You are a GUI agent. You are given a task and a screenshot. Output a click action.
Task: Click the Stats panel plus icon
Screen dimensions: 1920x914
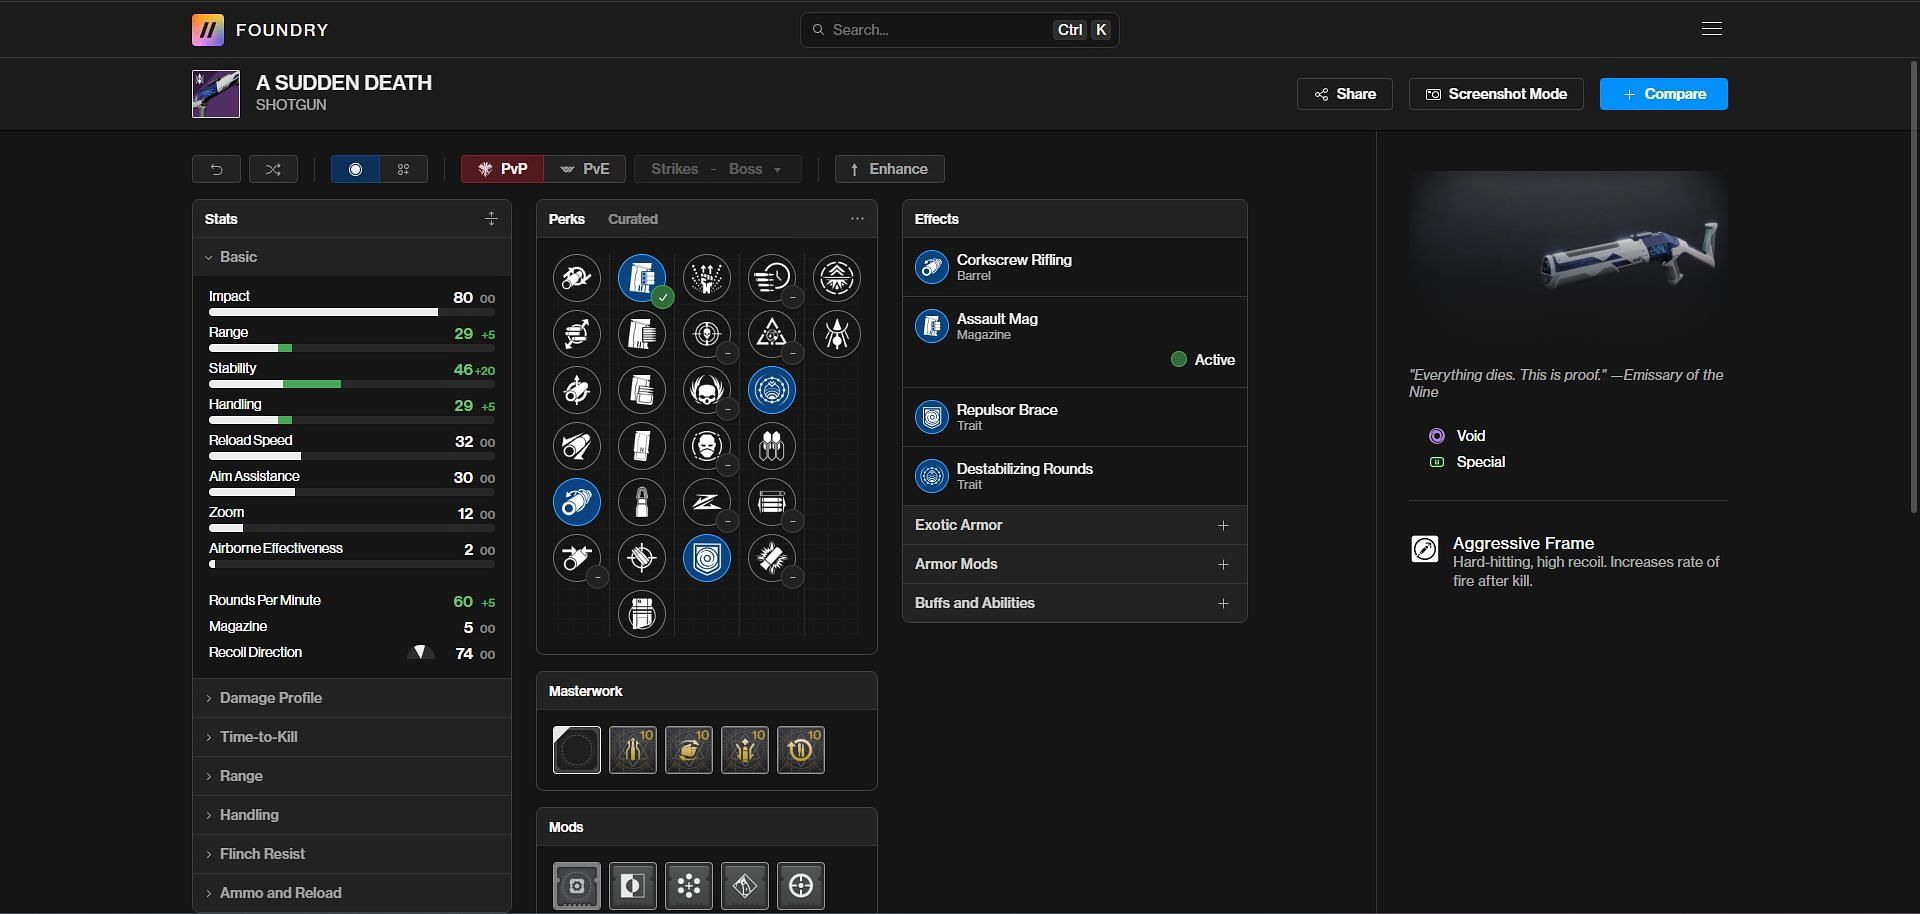[x=491, y=219]
